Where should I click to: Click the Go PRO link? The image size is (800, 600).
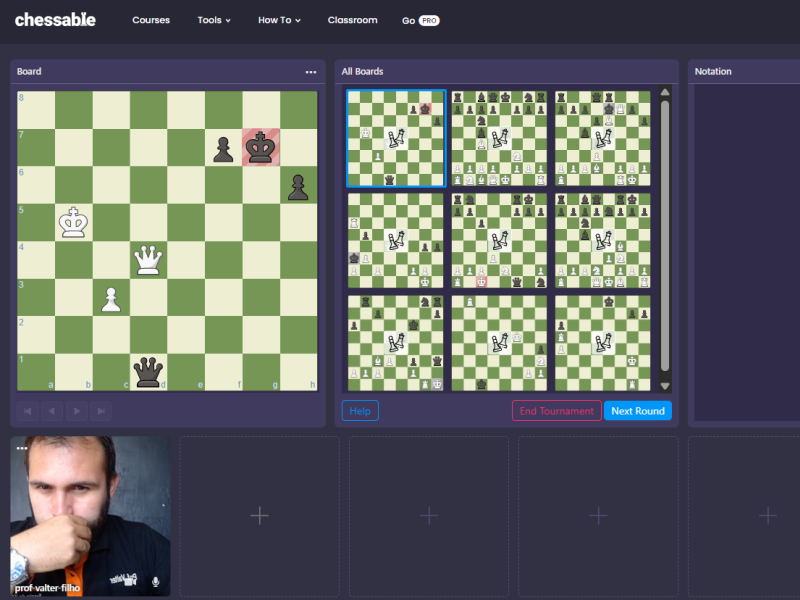[x=420, y=20]
